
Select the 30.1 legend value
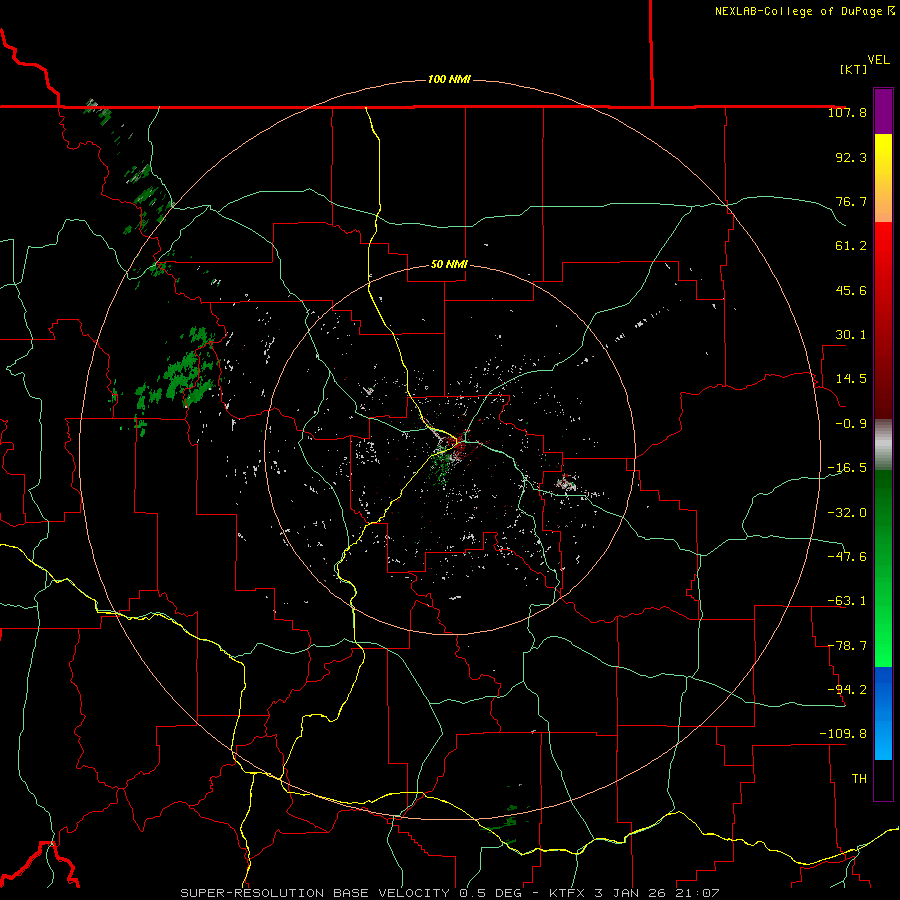pyautogui.click(x=851, y=335)
